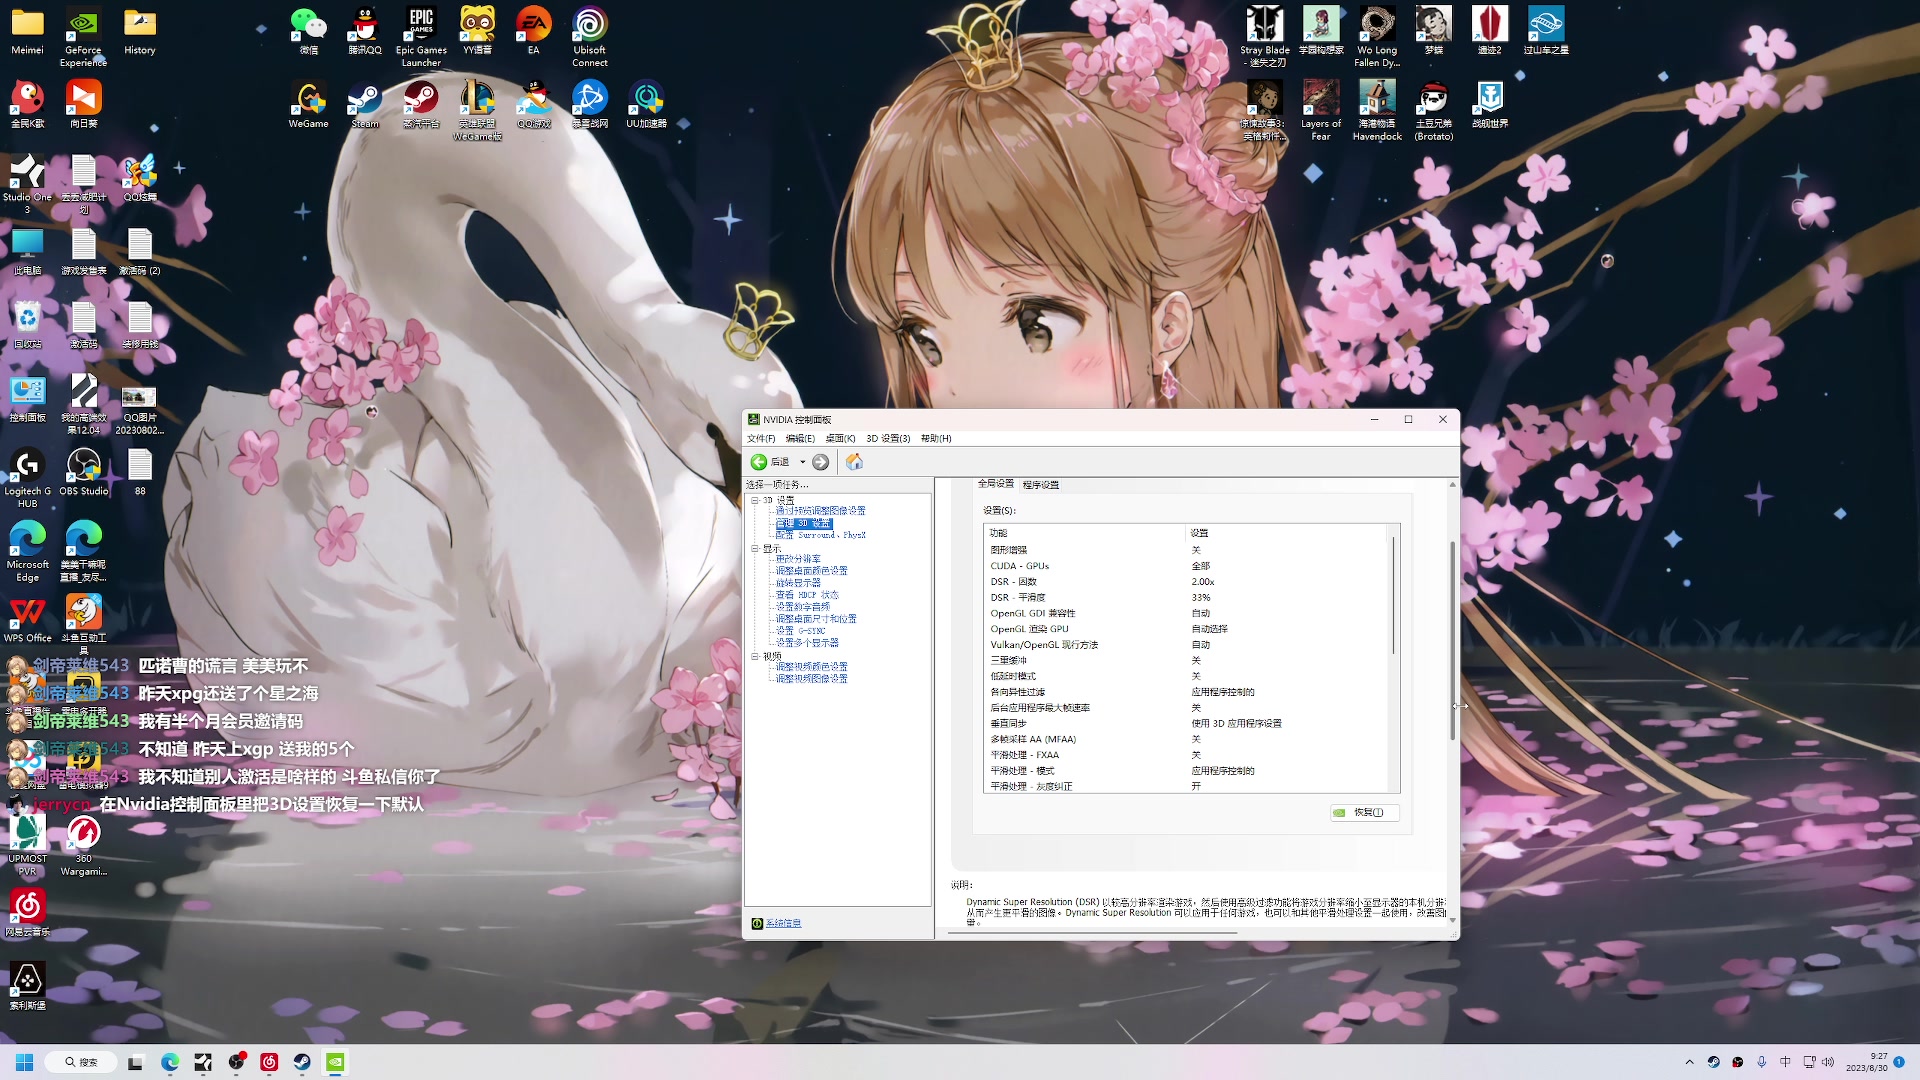Open the 桌面(K) menu
Image resolution: width=1920 pixels, height=1080 pixels.
(x=840, y=438)
